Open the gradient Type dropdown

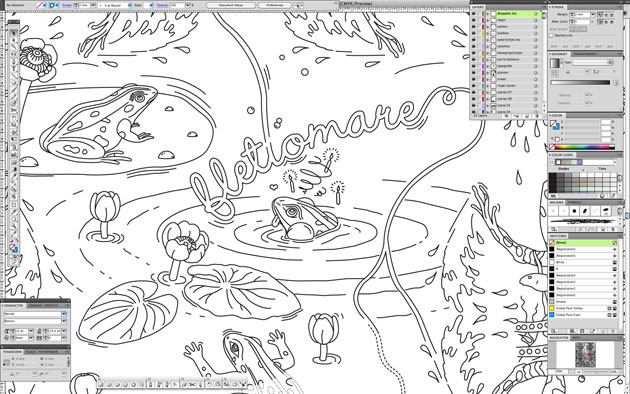(x=593, y=63)
